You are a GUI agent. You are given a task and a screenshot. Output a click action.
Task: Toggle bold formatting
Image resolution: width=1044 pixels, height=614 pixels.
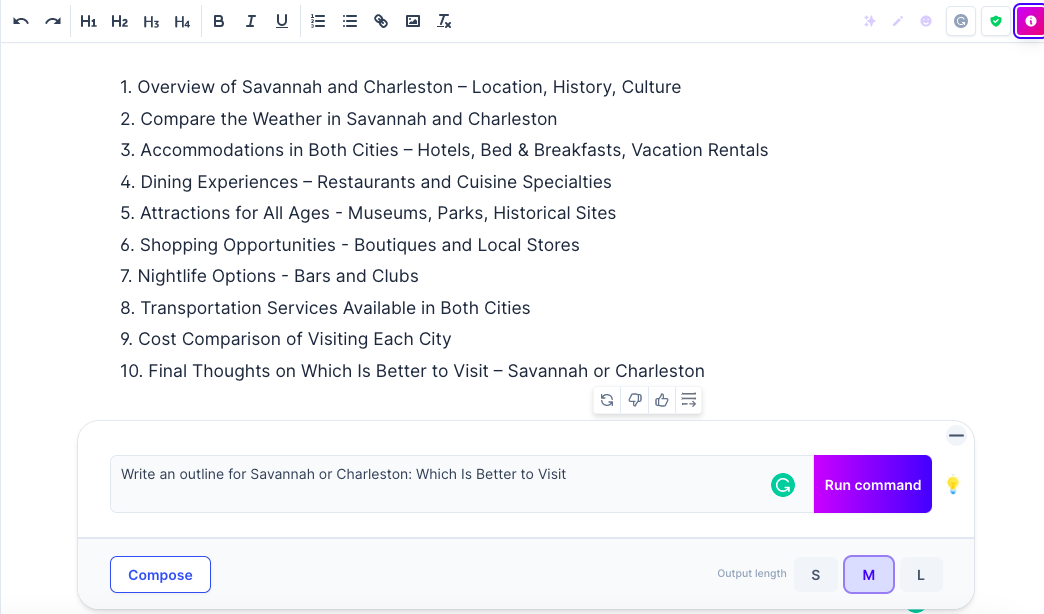pos(218,21)
